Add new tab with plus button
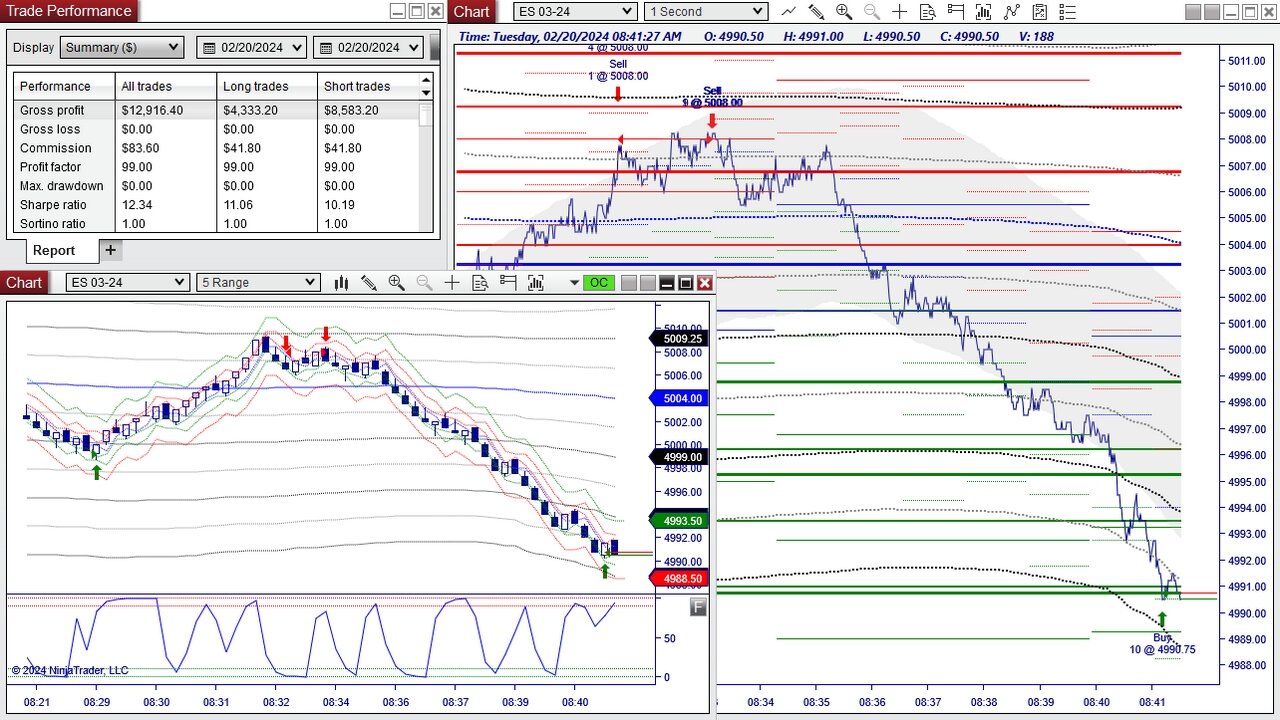This screenshot has width=1280, height=720. pos(111,250)
